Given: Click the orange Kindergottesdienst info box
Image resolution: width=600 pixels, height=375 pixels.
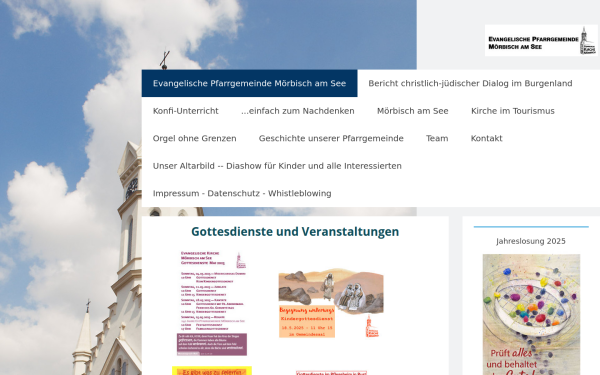Looking at the screenshot, I should [307, 322].
